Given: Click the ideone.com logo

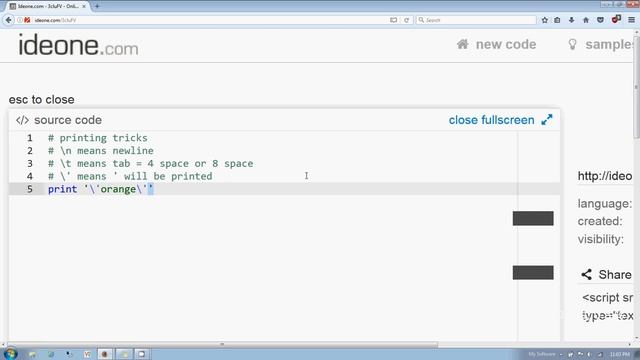Looking at the screenshot, I should pyautogui.click(x=78, y=45).
